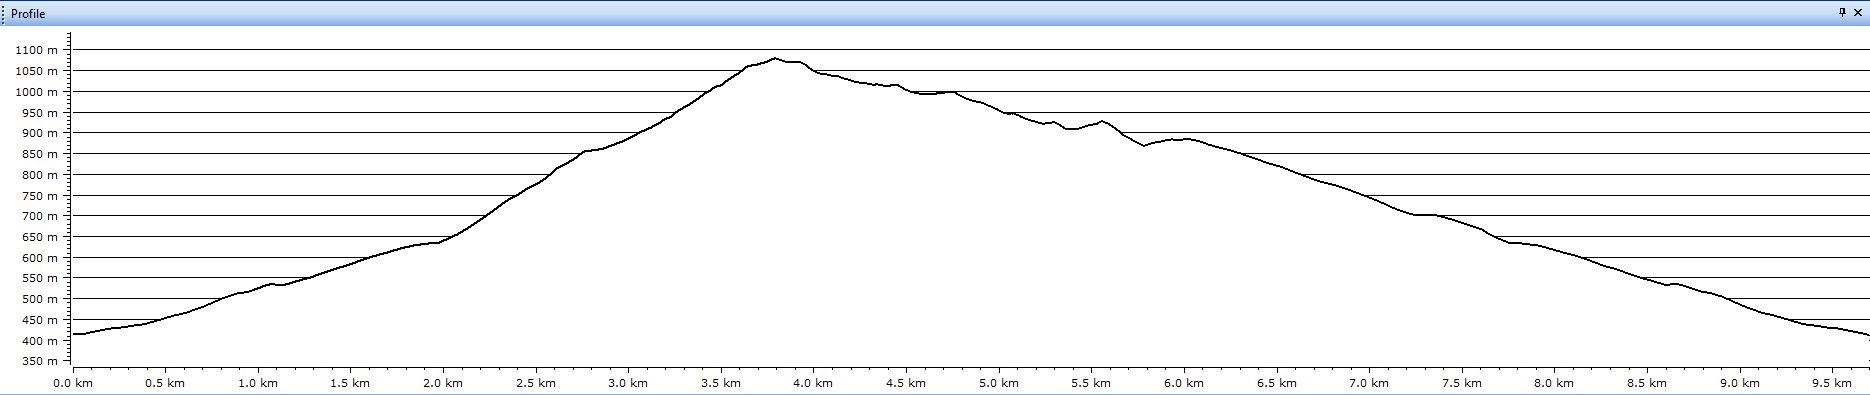This screenshot has width=1870, height=395.
Task: Select the 7.5 km distance label
Action: click(1462, 383)
